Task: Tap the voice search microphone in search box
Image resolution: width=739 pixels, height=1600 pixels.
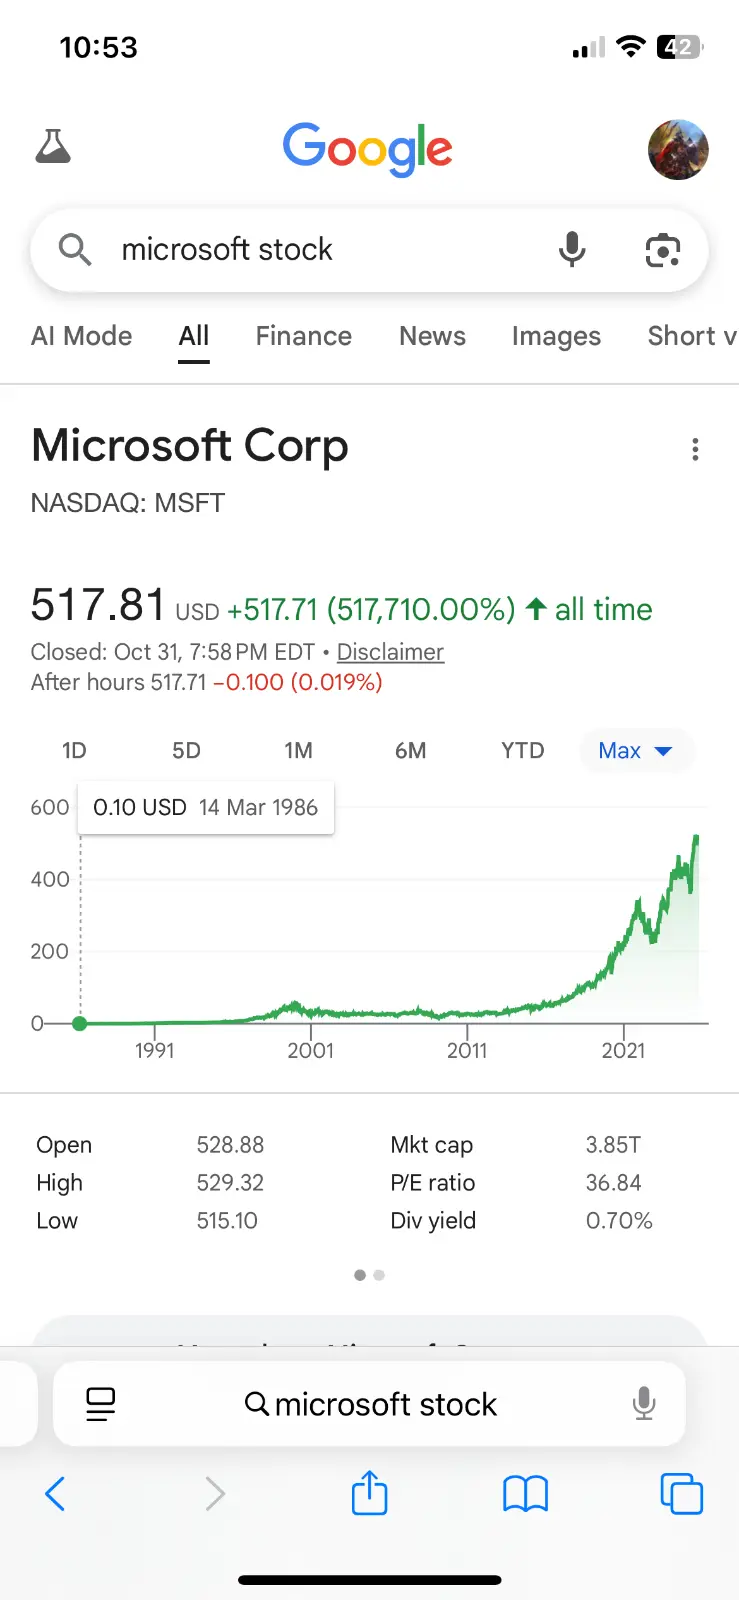Action: point(572,249)
